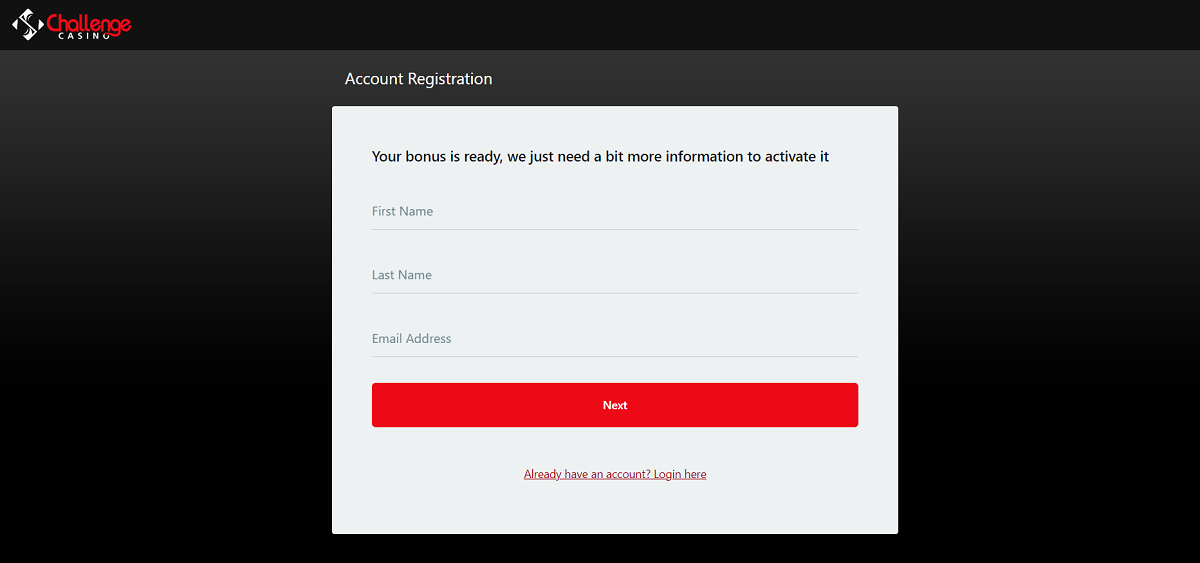Open the Already have an account login link

(615, 474)
